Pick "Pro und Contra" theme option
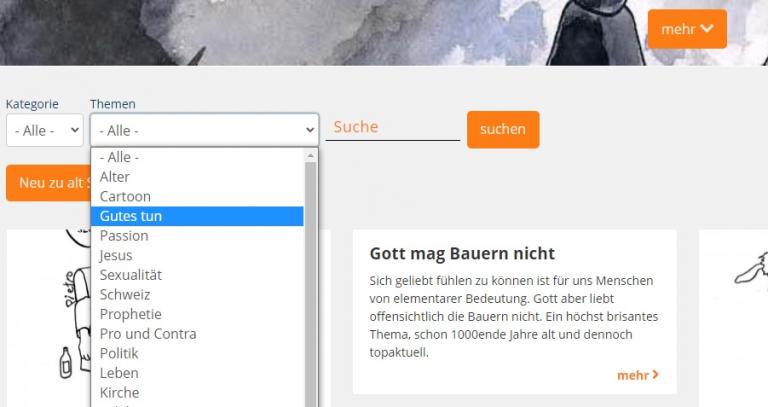This screenshot has height=407, width=768. [148, 334]
